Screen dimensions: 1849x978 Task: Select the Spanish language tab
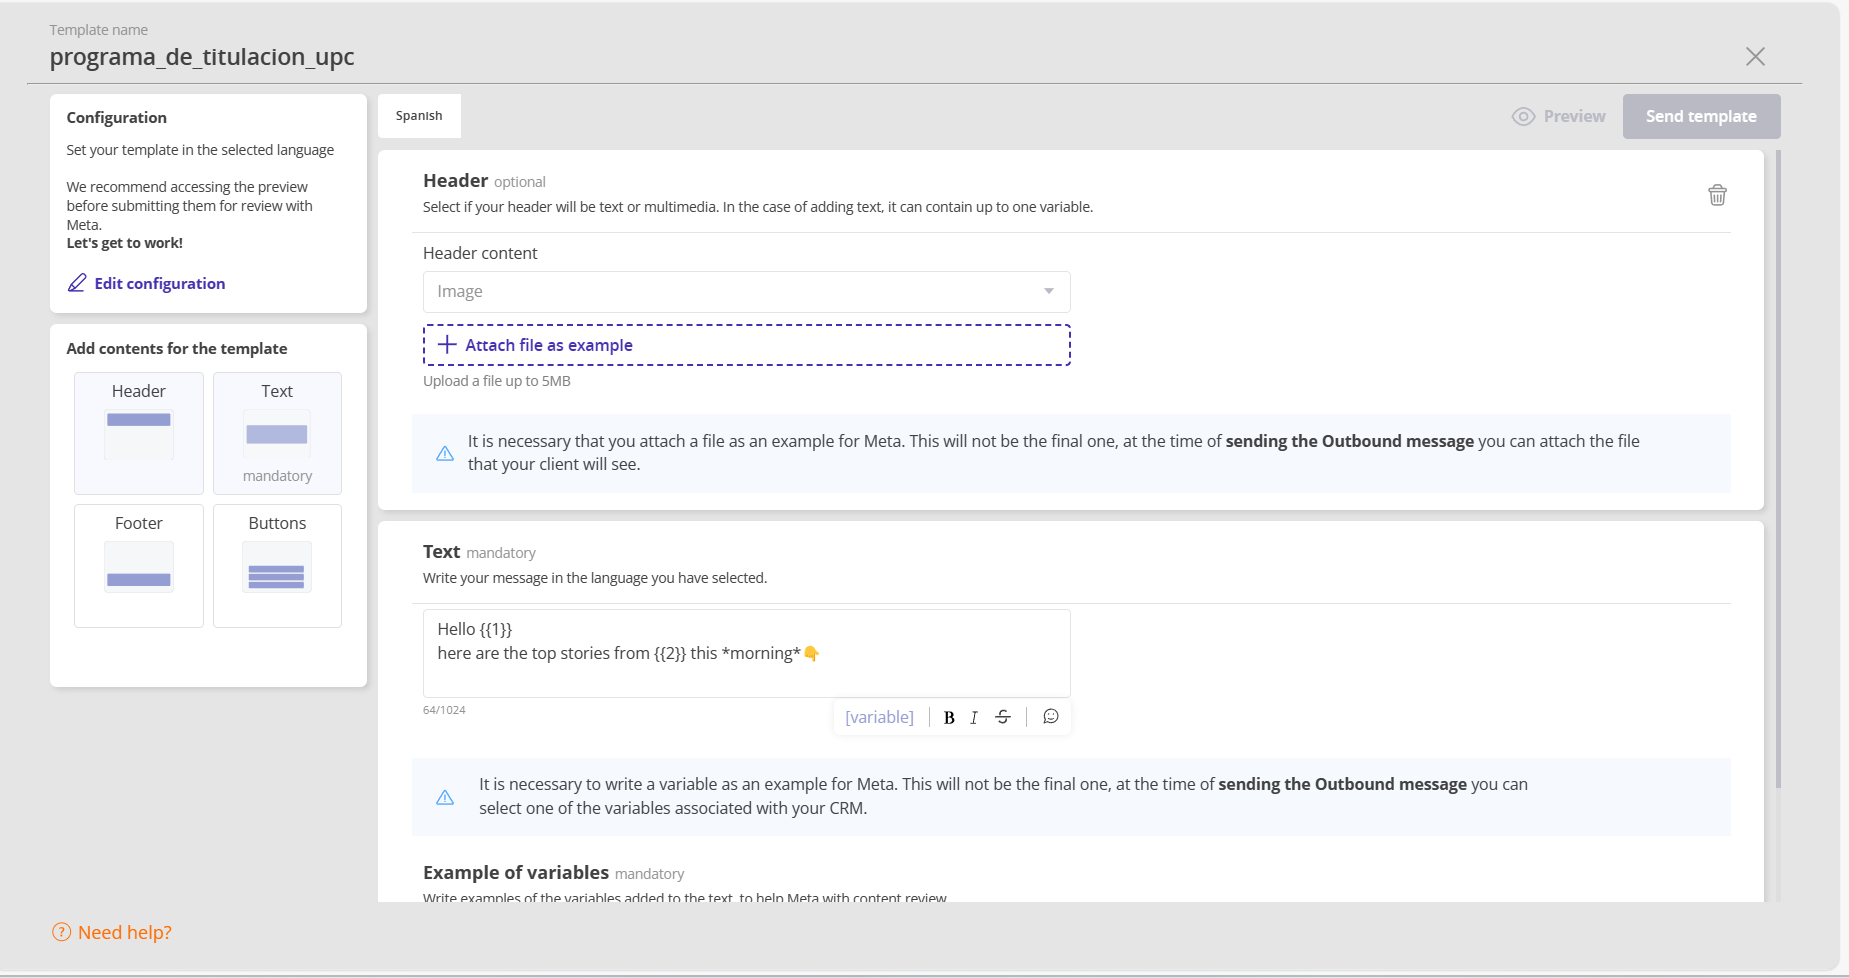(x=419, y=116)
